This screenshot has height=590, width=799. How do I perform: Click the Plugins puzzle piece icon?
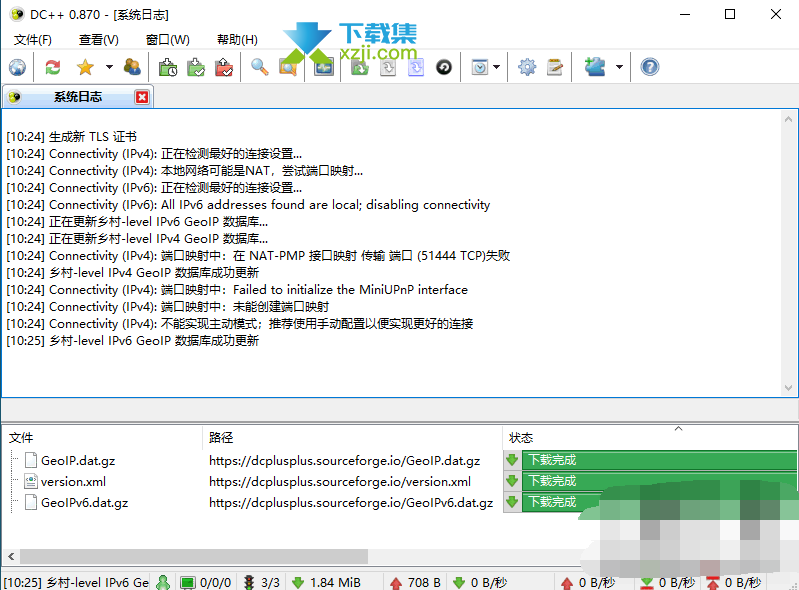595,67
